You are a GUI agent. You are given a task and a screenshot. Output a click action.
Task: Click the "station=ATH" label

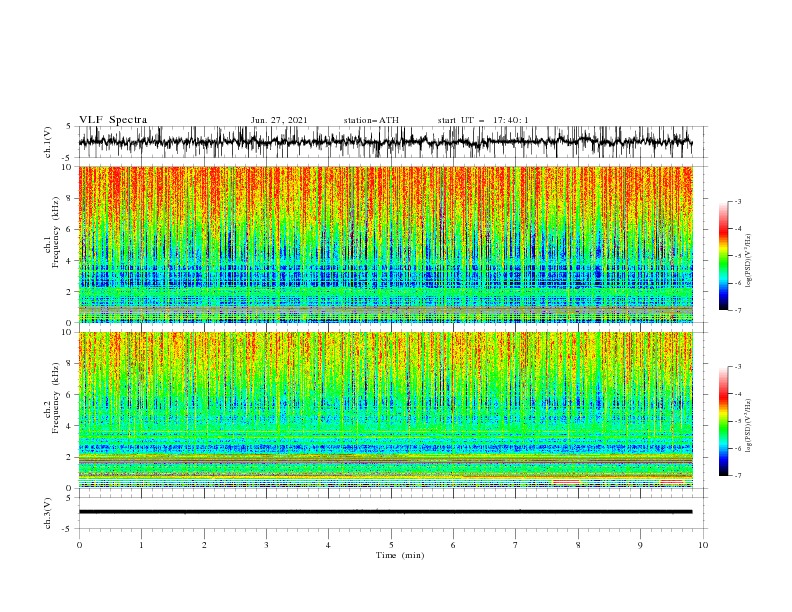[x=371, y=120]
